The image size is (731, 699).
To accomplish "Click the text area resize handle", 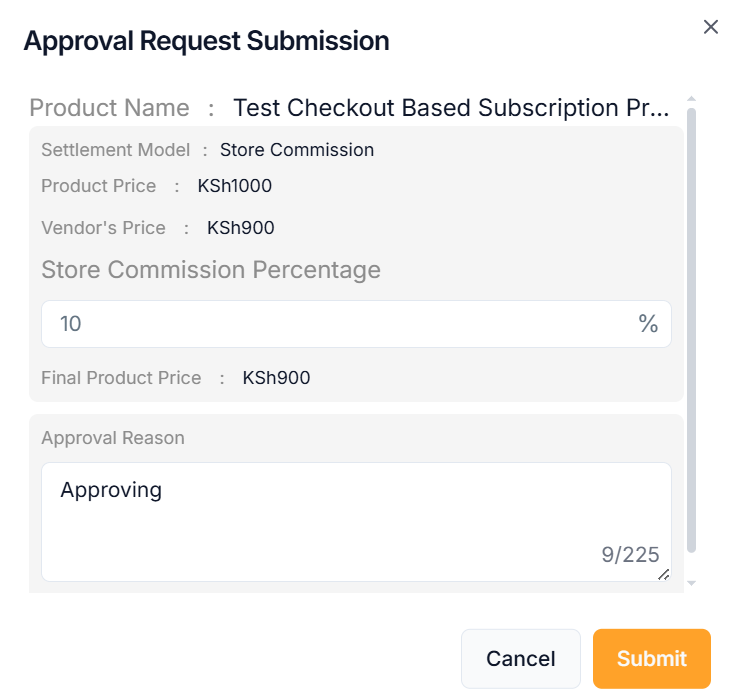I will coord(663,574).
